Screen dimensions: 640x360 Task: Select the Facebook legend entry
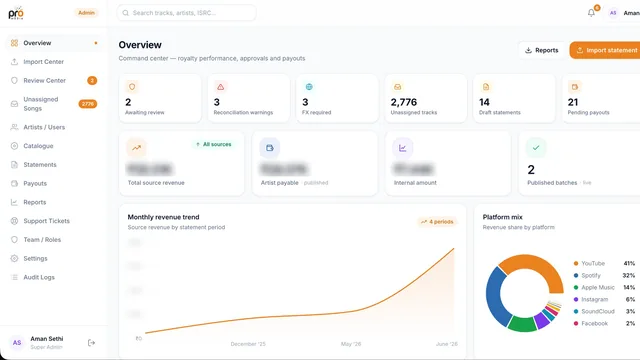[x=604, y=323]
